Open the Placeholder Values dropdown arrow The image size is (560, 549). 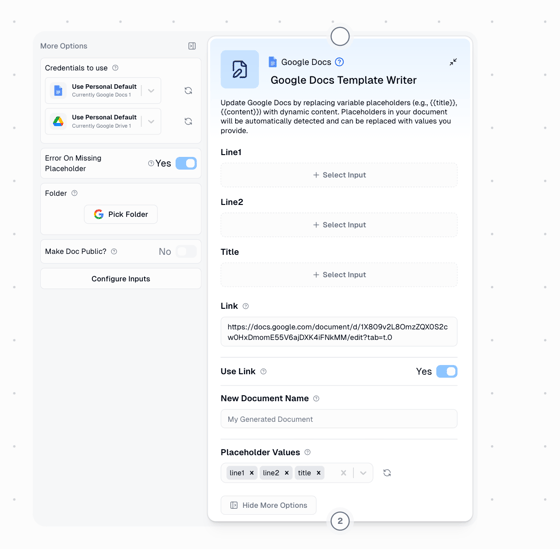click(363, 473)
